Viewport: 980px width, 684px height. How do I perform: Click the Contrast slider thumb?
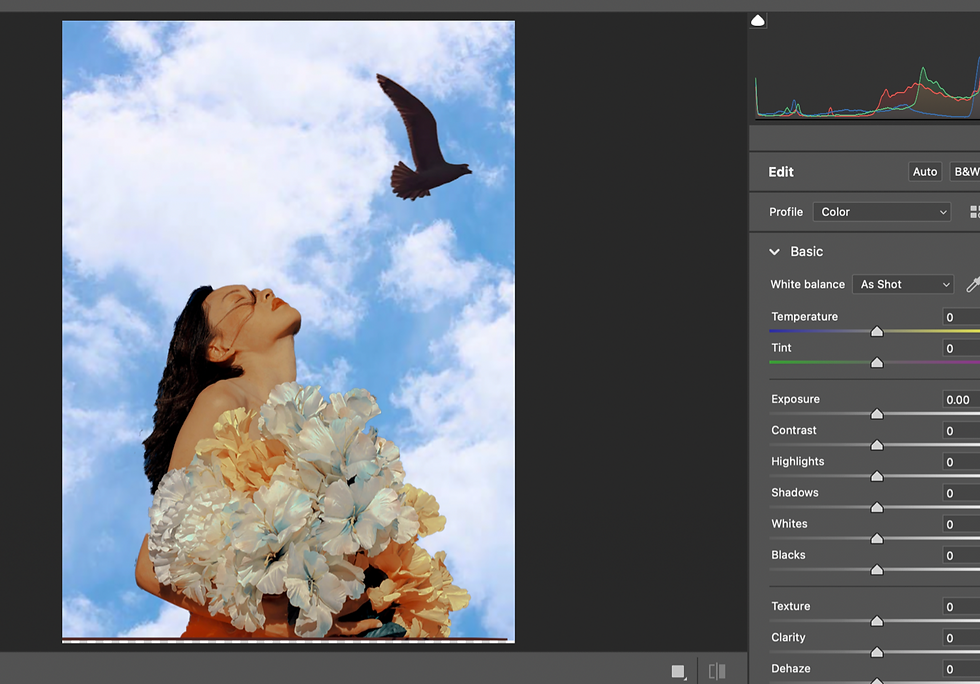click(877, 445)
